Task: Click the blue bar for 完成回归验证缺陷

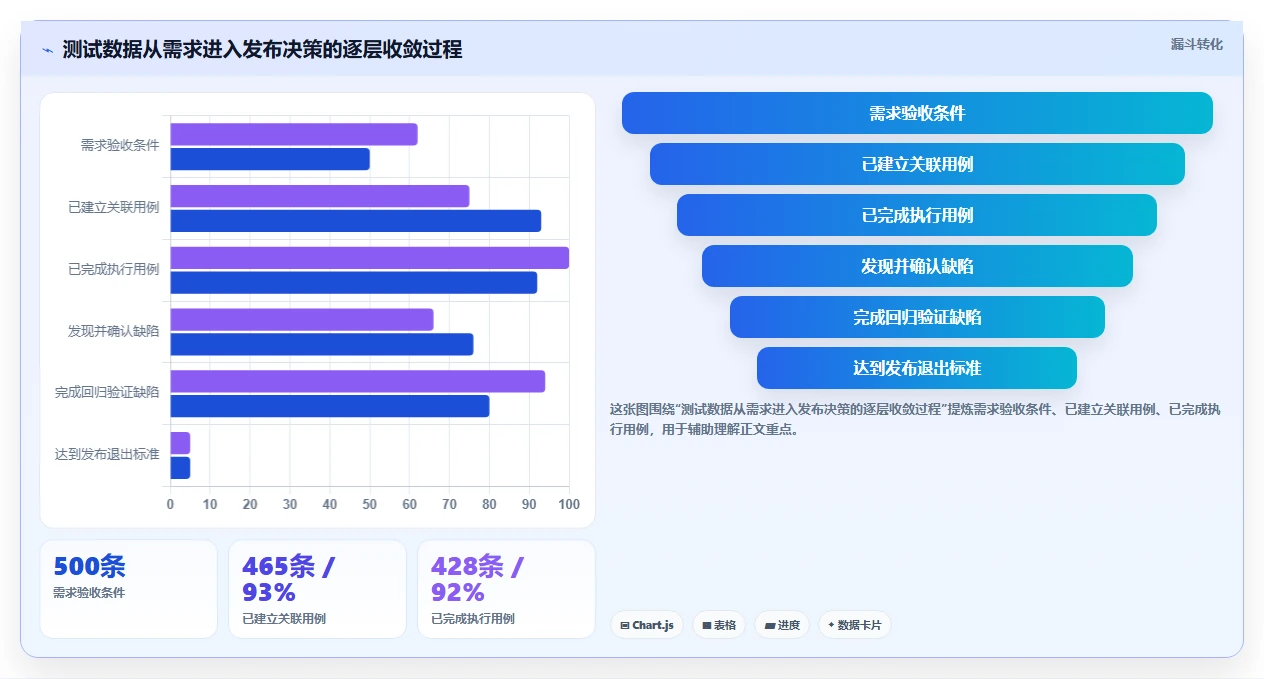Action: tap(330, 406)
